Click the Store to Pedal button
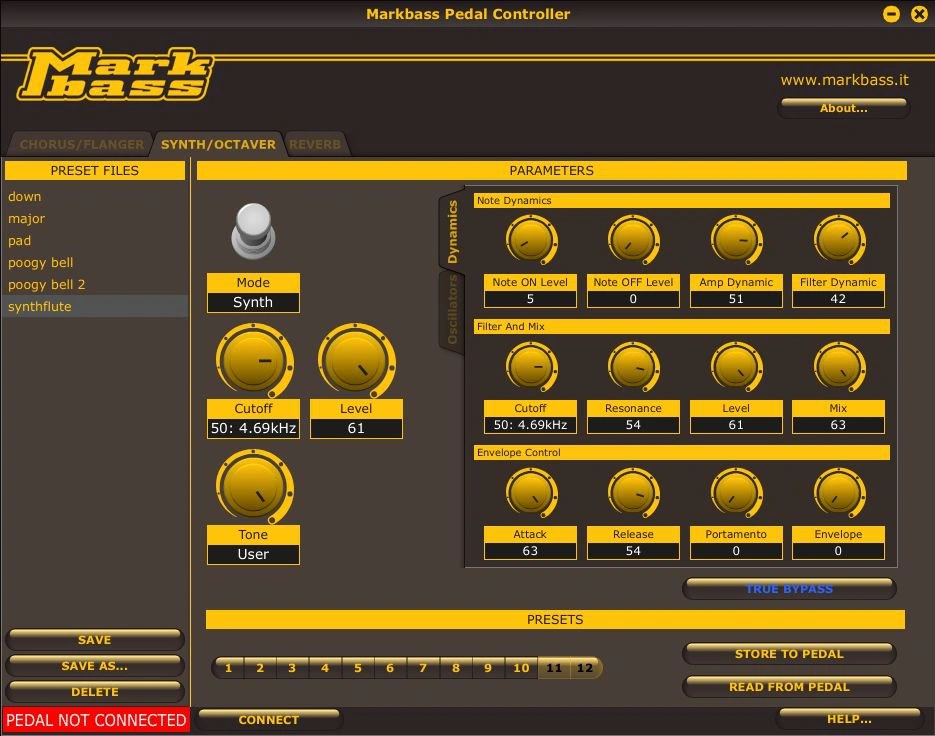Viewport: 935px width, 736px height. point(788,653)
